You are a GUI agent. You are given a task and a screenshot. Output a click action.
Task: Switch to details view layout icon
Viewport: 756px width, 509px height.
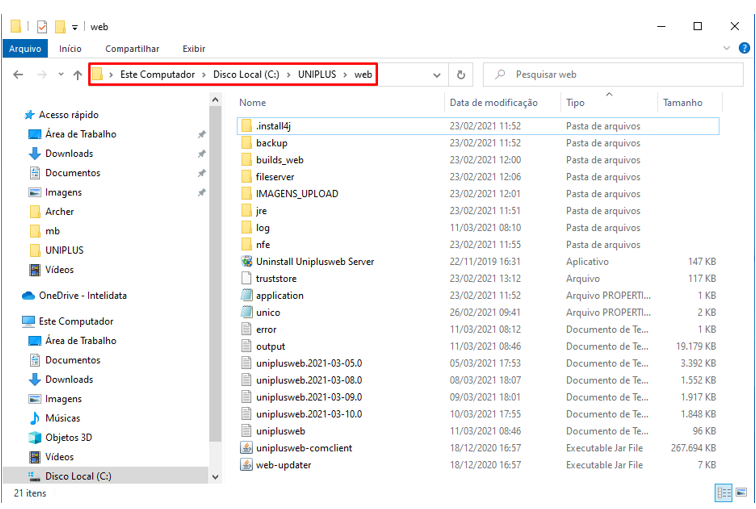(723, 493)
